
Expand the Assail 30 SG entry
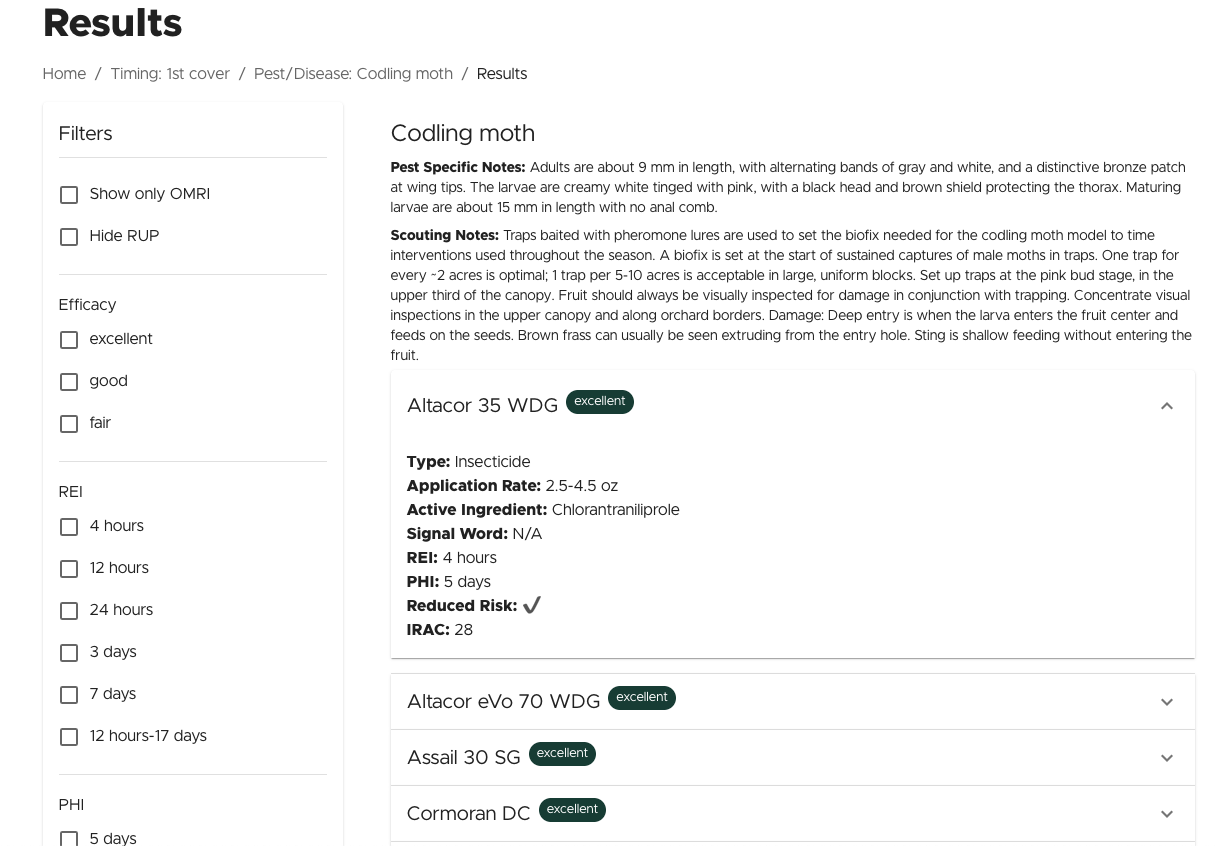pos(463,758)
